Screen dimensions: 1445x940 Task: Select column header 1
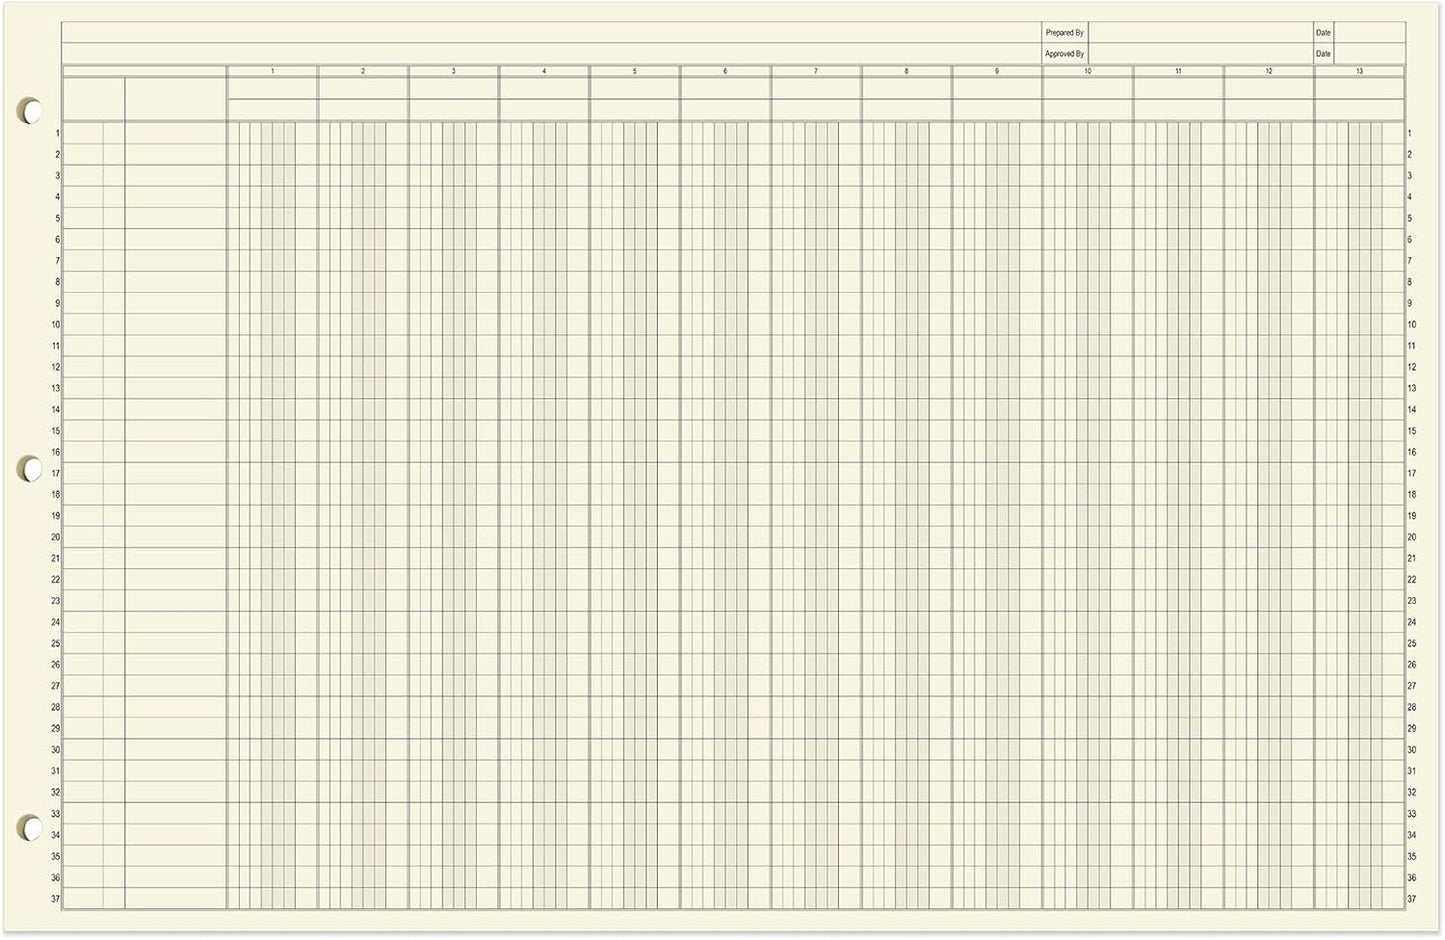[x=272, y=71]
